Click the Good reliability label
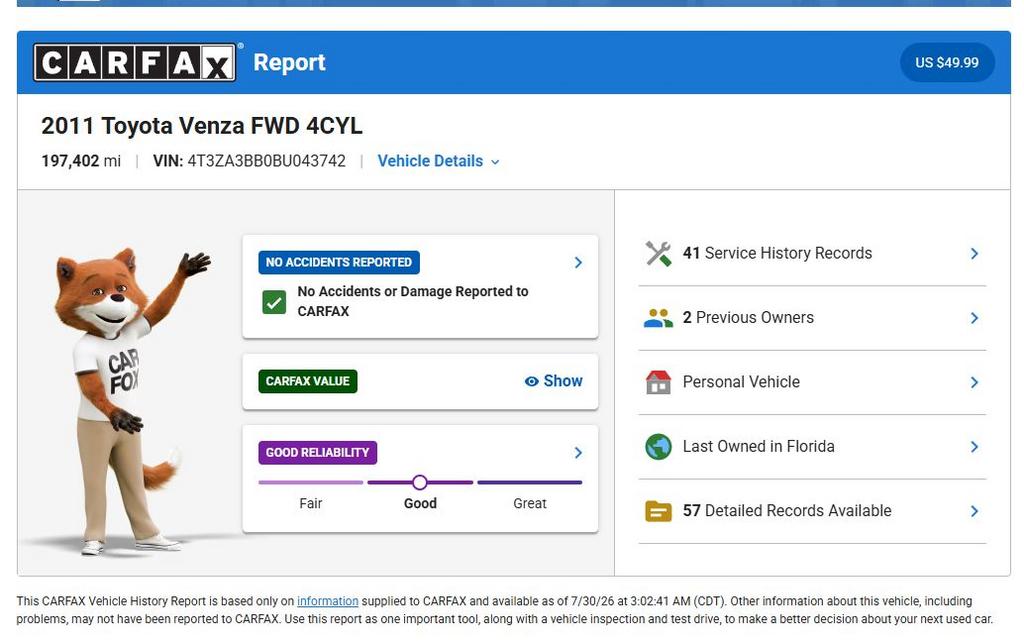Viewport: 1024px width, 643px height. point(420,504)
